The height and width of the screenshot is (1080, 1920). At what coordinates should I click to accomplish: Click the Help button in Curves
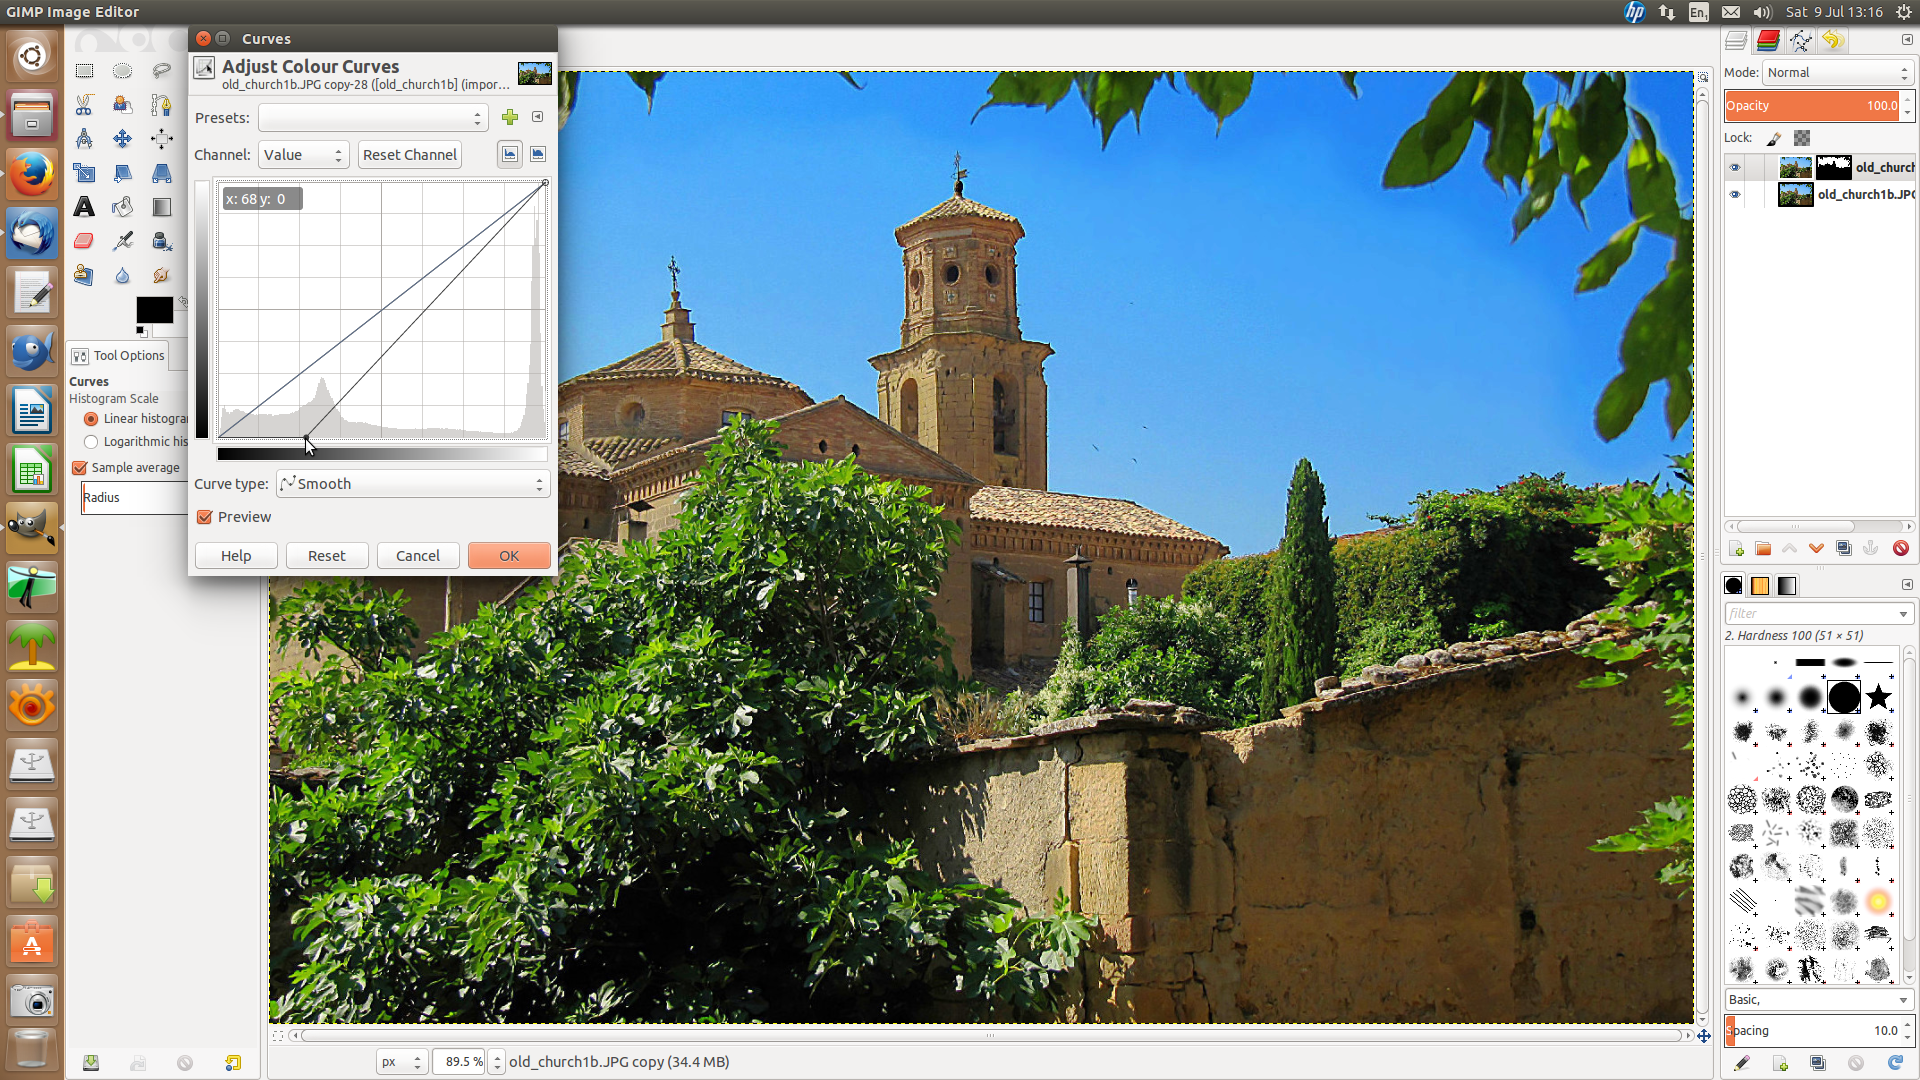point(236,556)
